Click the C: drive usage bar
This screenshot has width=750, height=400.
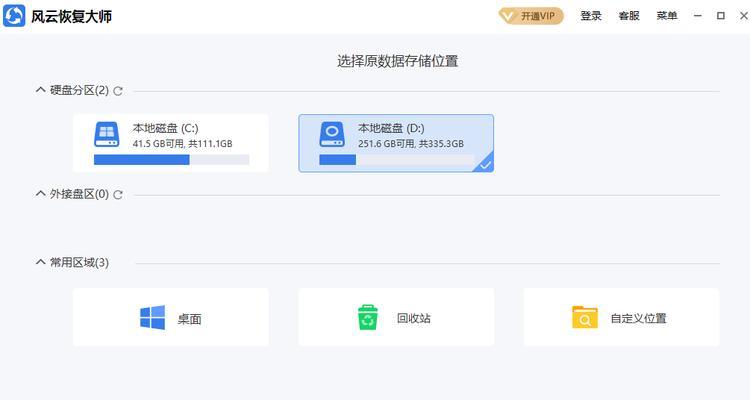point(172,160)
